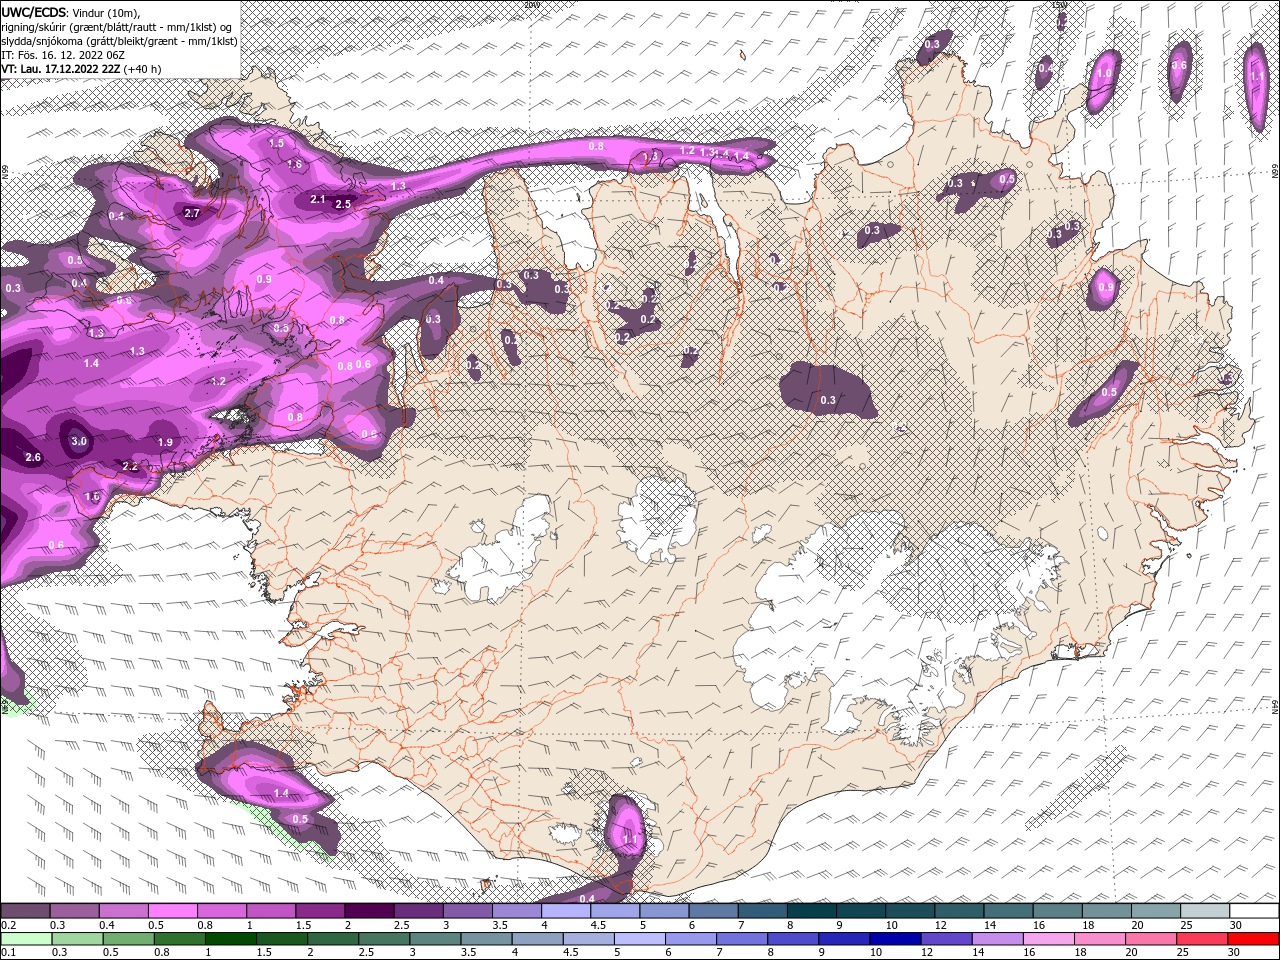
Task: Click the 'VT: Lau. 17.12.2022 22Z' valid time
Action: [61, 69]
